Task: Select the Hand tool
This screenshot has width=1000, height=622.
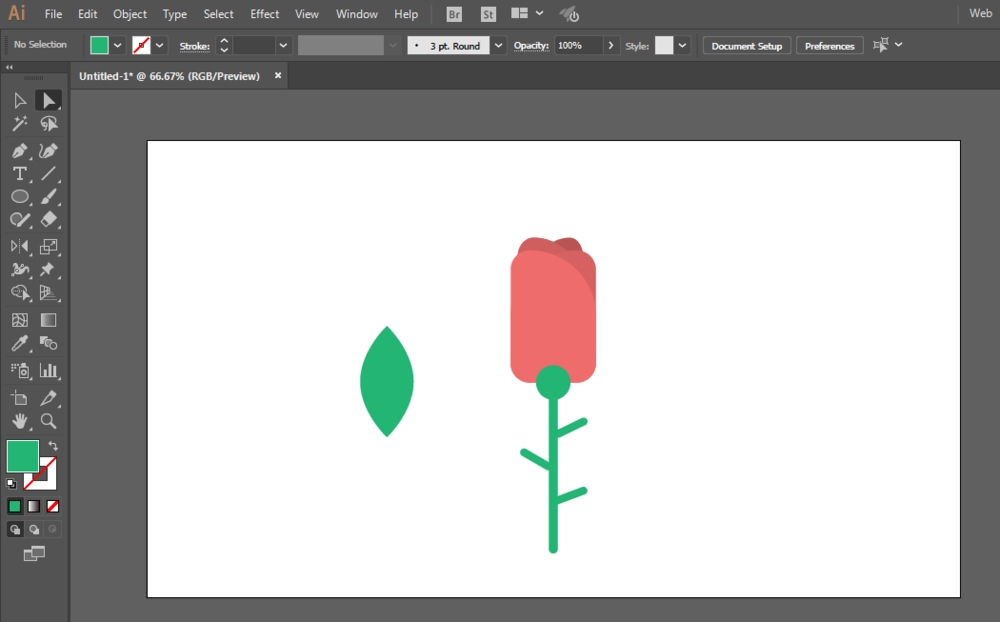Action: 19,421
